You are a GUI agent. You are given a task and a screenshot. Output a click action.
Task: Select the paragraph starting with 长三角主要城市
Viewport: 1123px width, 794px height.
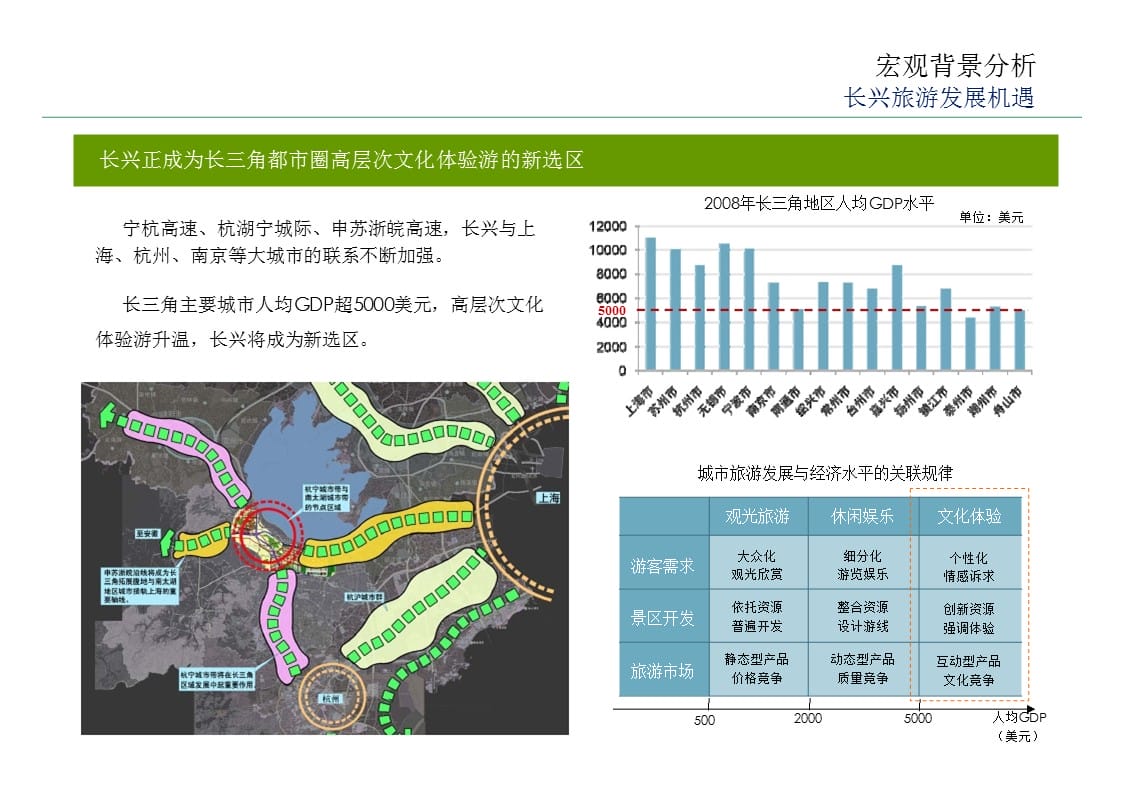pyautogui.click(x=319, y=321)
